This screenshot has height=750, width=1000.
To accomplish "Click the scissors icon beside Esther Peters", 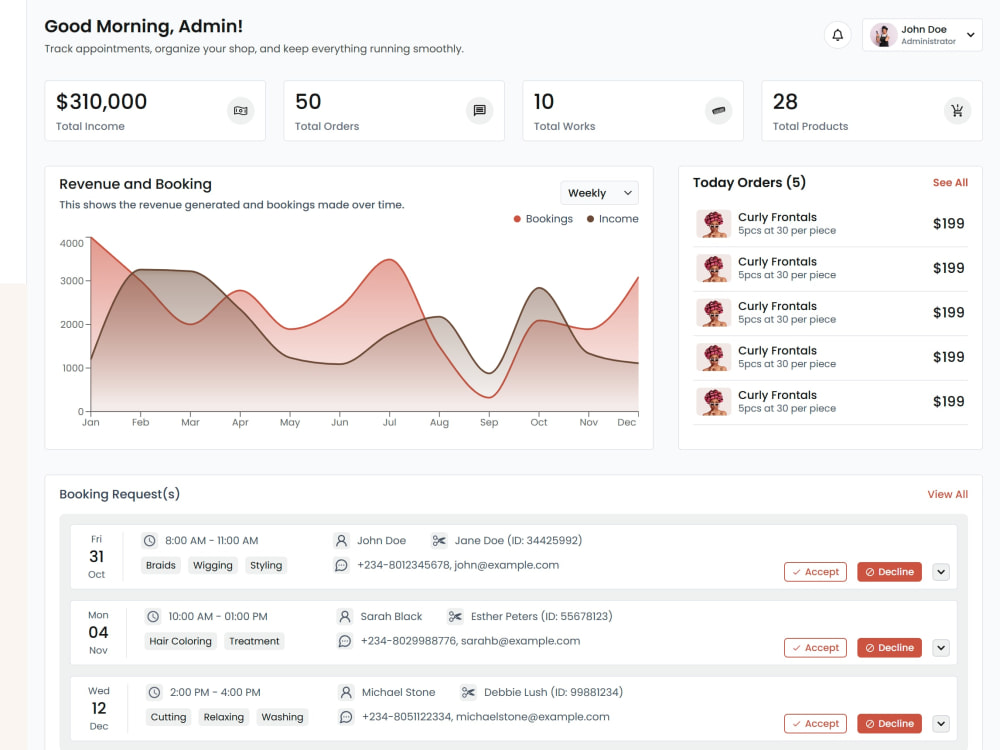I will (455, 617).
